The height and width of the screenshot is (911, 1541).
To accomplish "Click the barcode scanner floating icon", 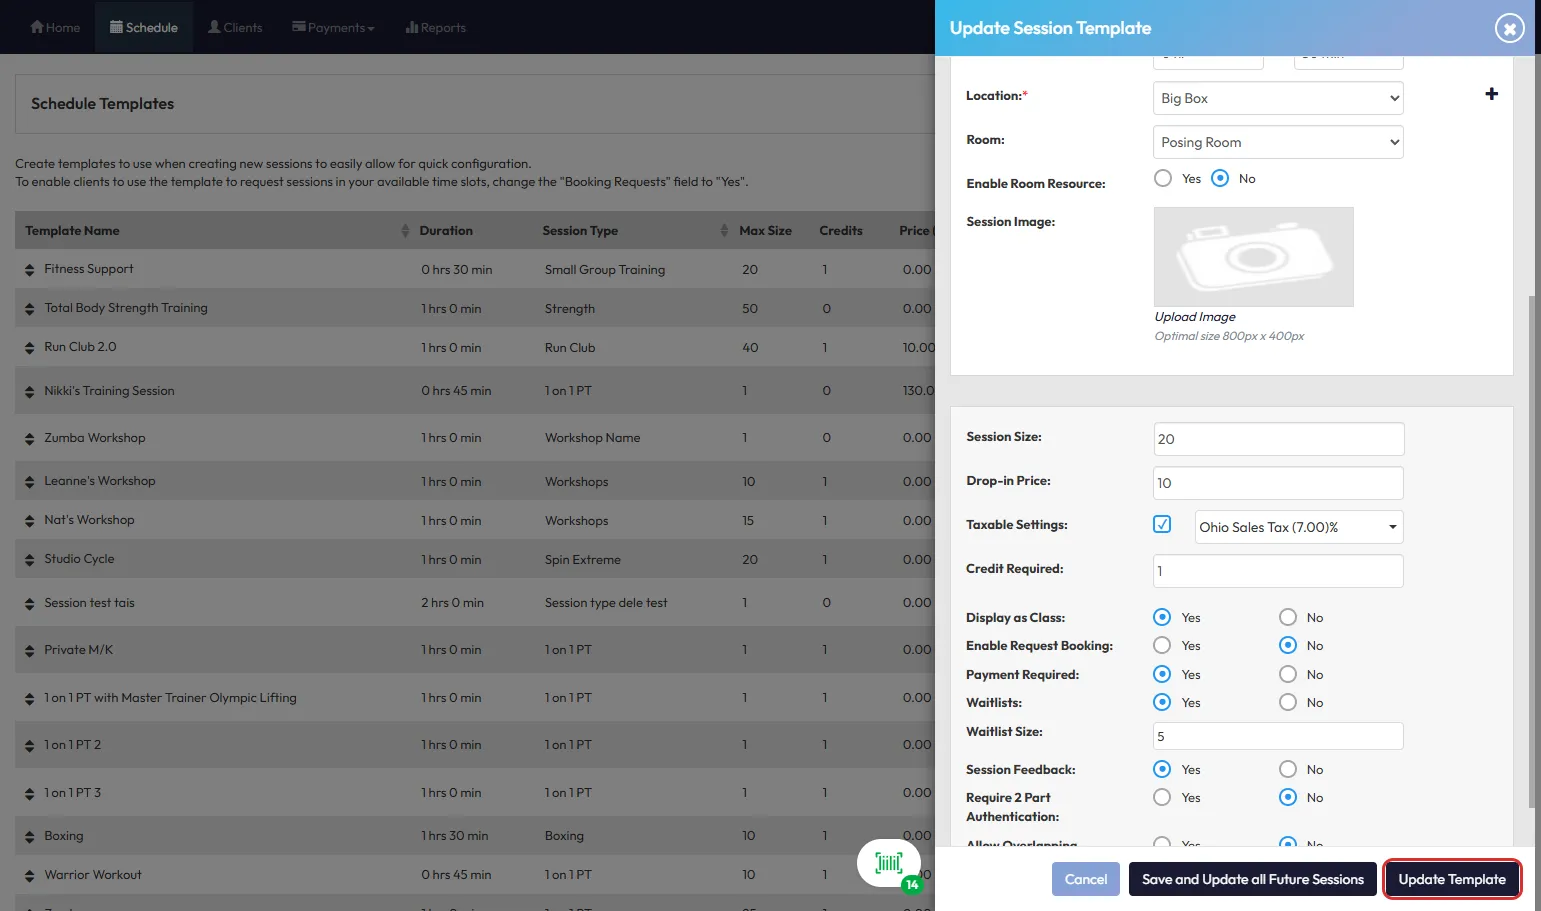I will (x=888, y=863).
